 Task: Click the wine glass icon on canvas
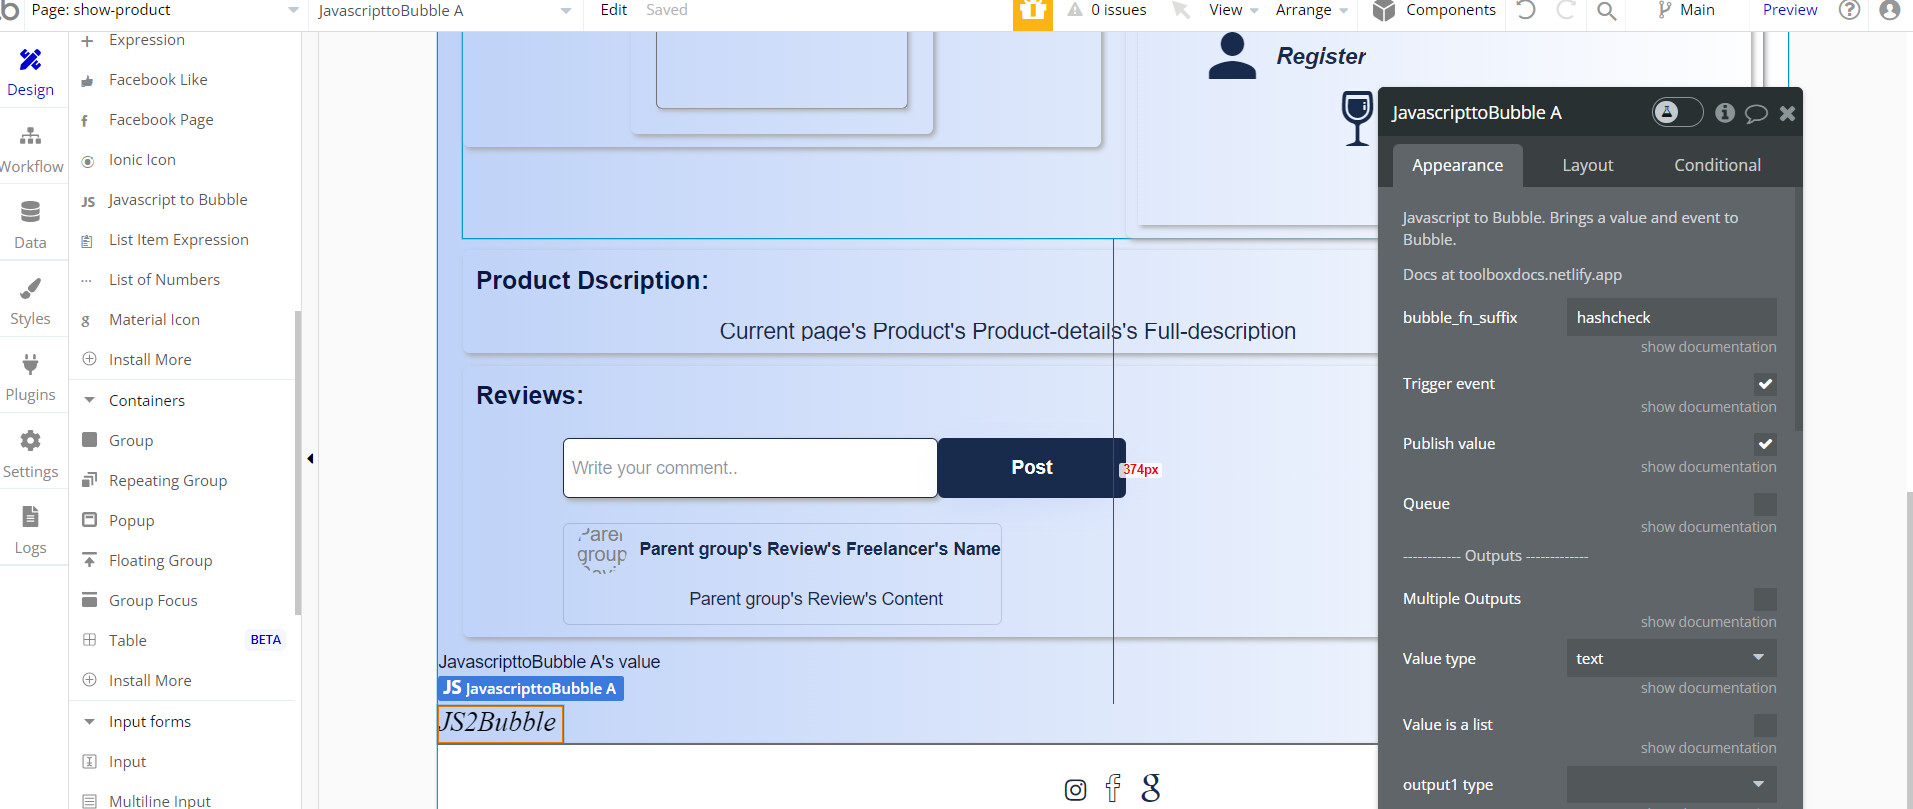1357,118
